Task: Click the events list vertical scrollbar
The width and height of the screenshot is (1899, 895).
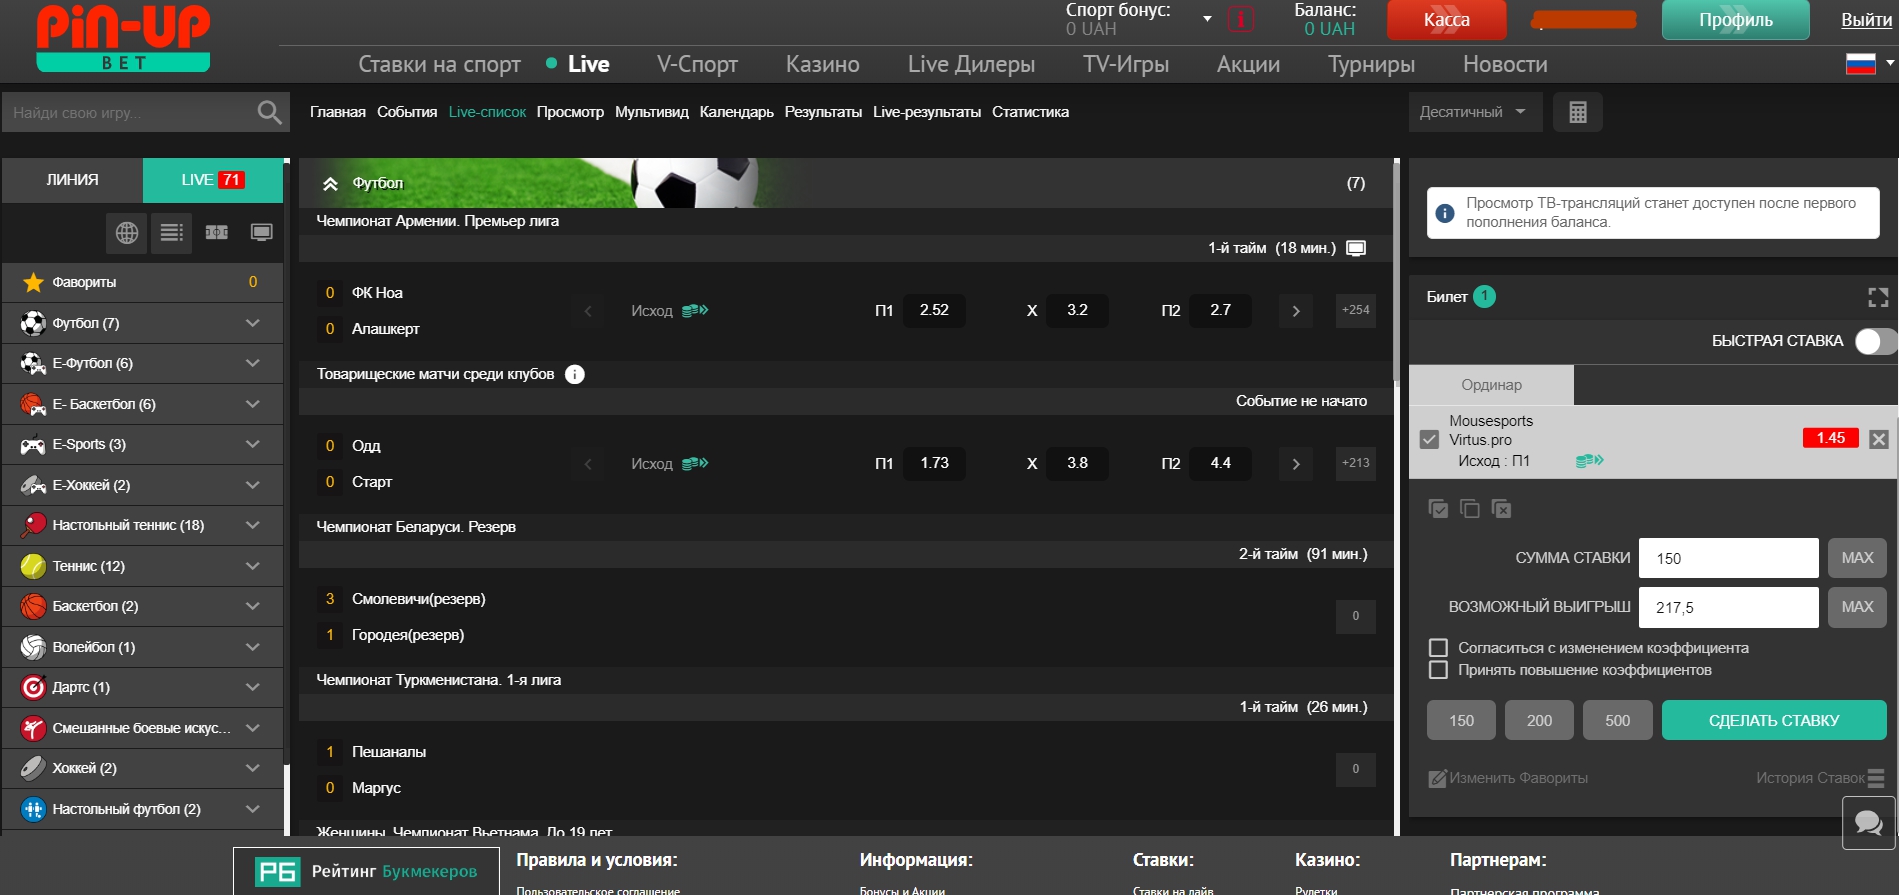Action: coord(1396,270)
